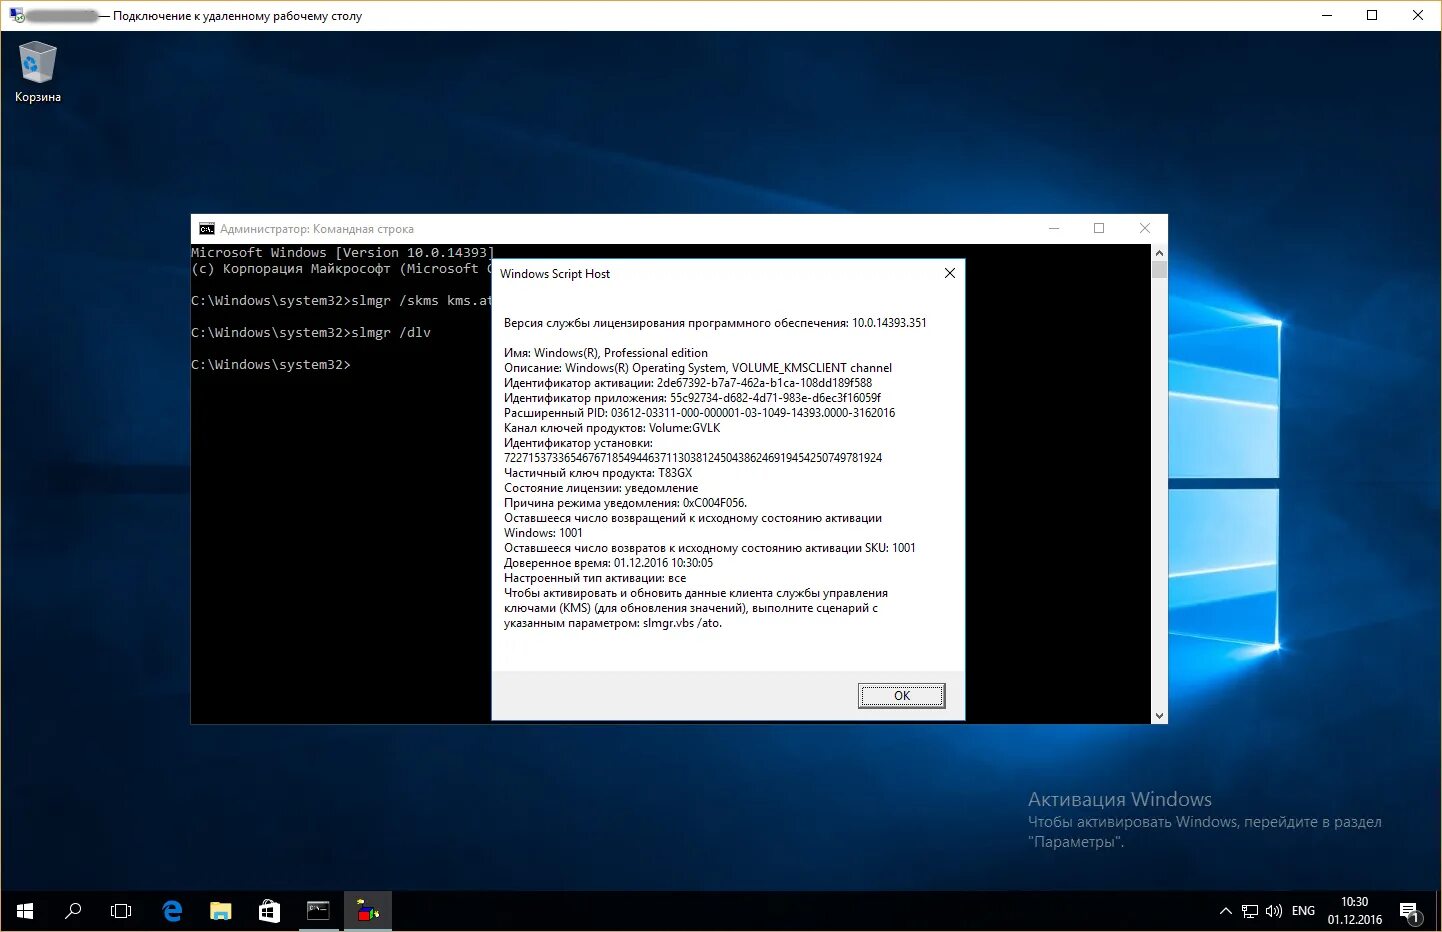
Task: Open Windows Store from taskbar
Action: pyautogui.click(x=269, y=911)
